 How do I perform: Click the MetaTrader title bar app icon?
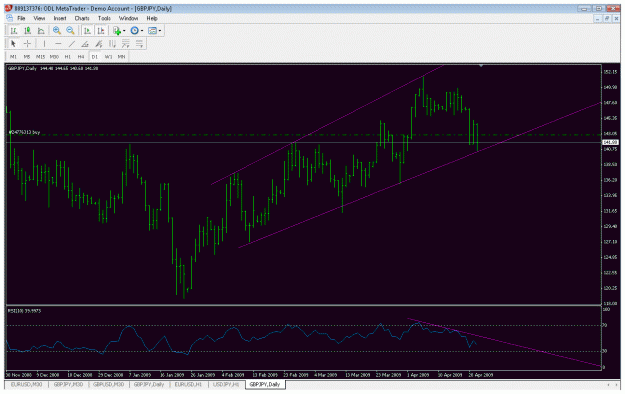coord(9,8)
